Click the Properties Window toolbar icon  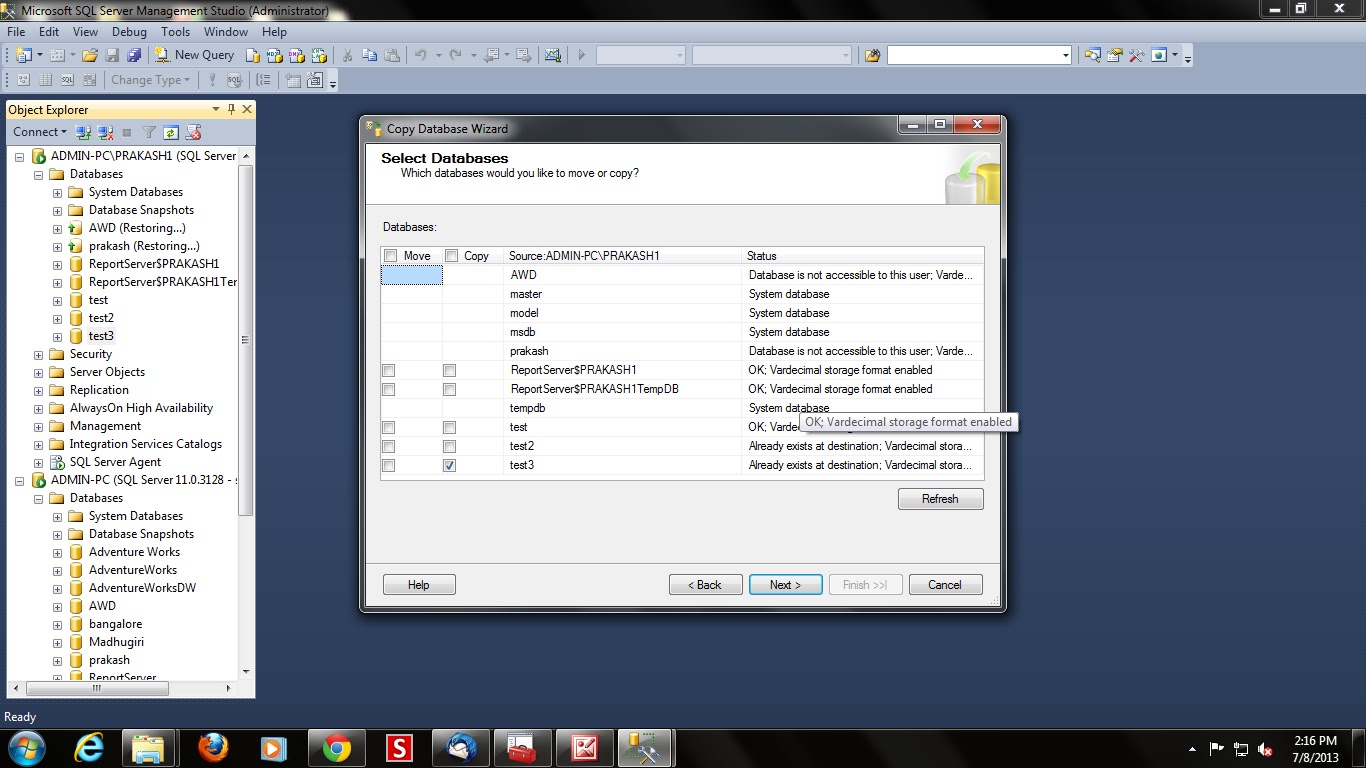pyautogui.click(x=1114, y=55)
